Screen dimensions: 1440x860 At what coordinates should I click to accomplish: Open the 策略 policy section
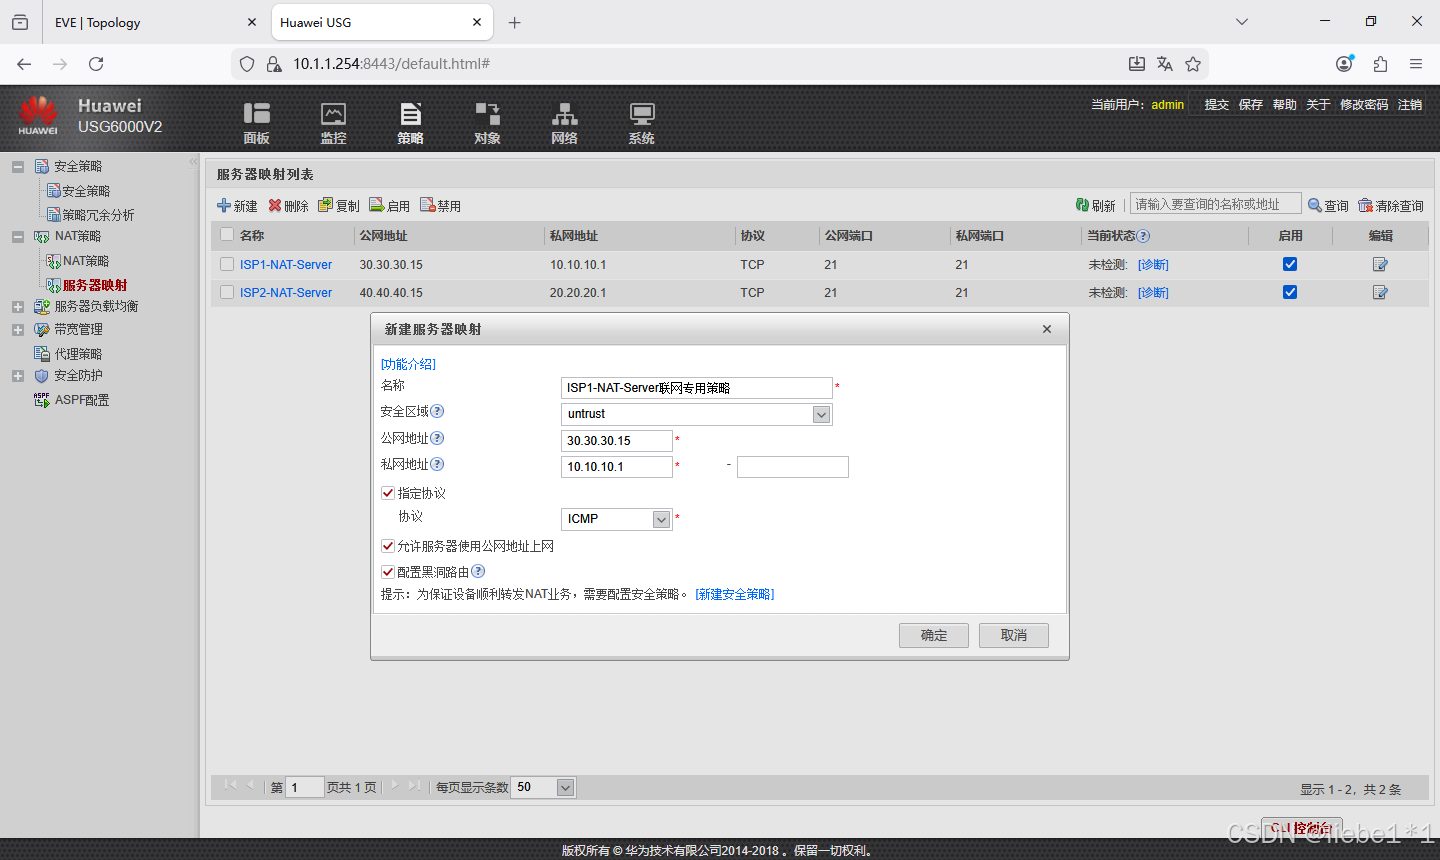click(410, 120)
